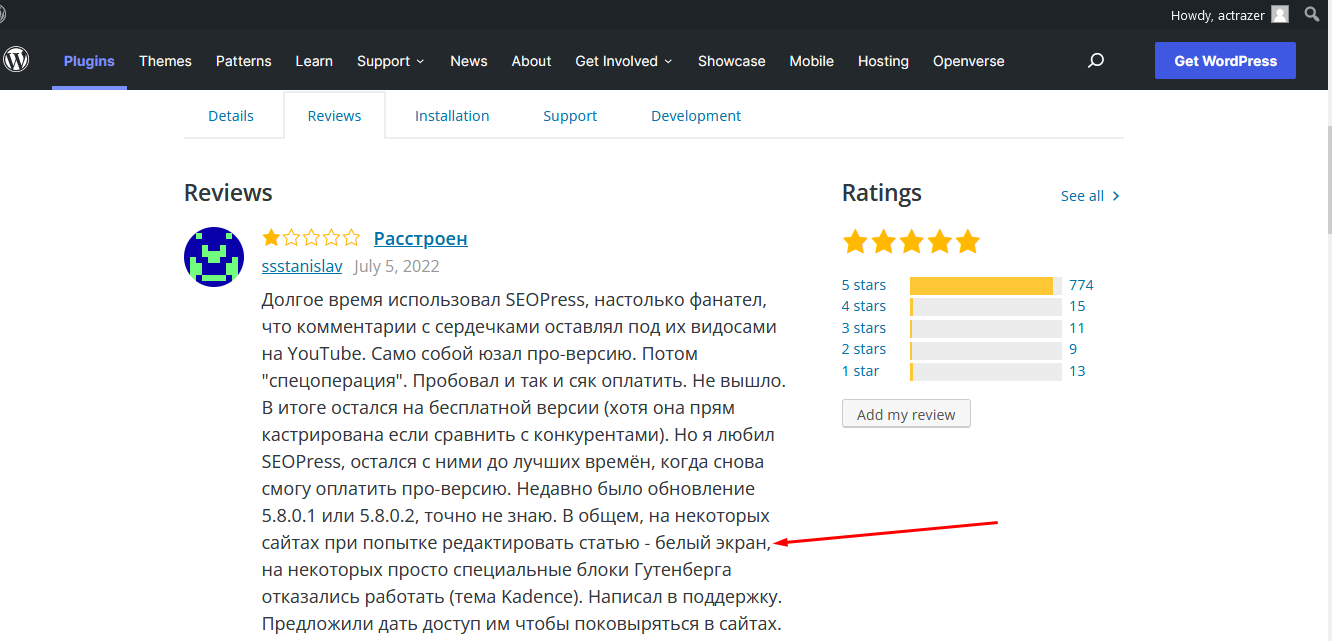1332x641 pixels.
Task: Open the Patterns menu item
Action: pyautogui.click(x=244, y=61)
